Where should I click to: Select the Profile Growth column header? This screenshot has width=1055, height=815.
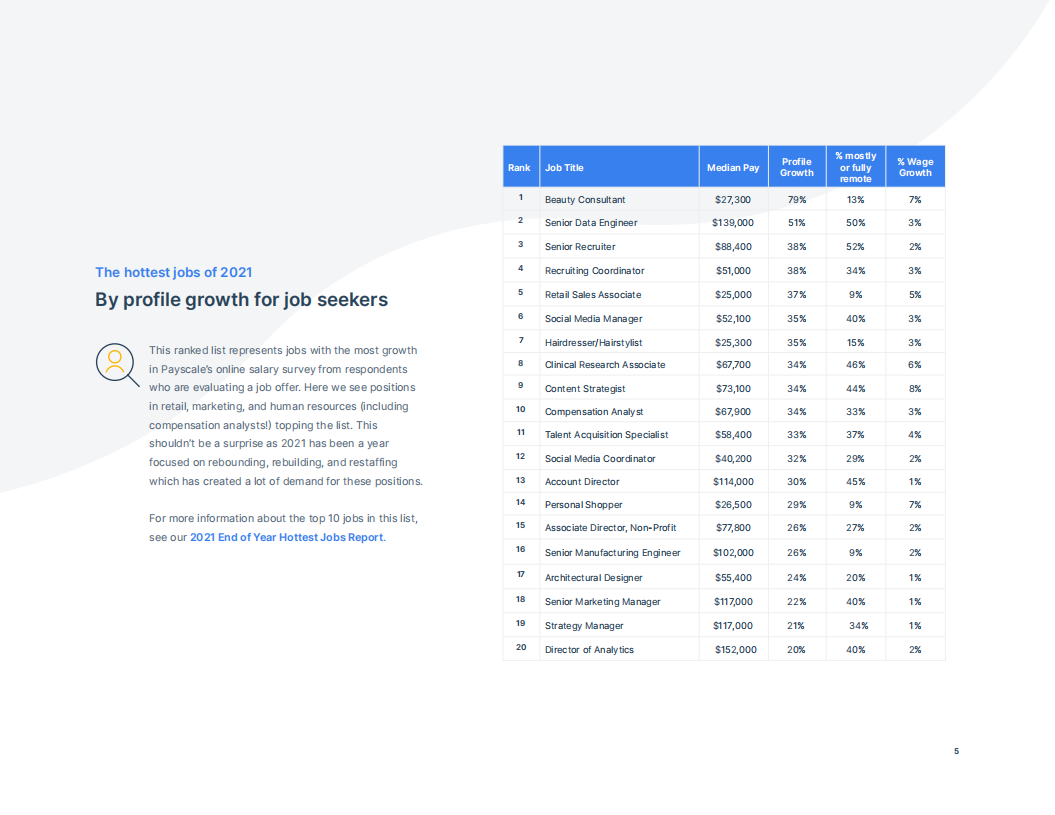point(797,167)
